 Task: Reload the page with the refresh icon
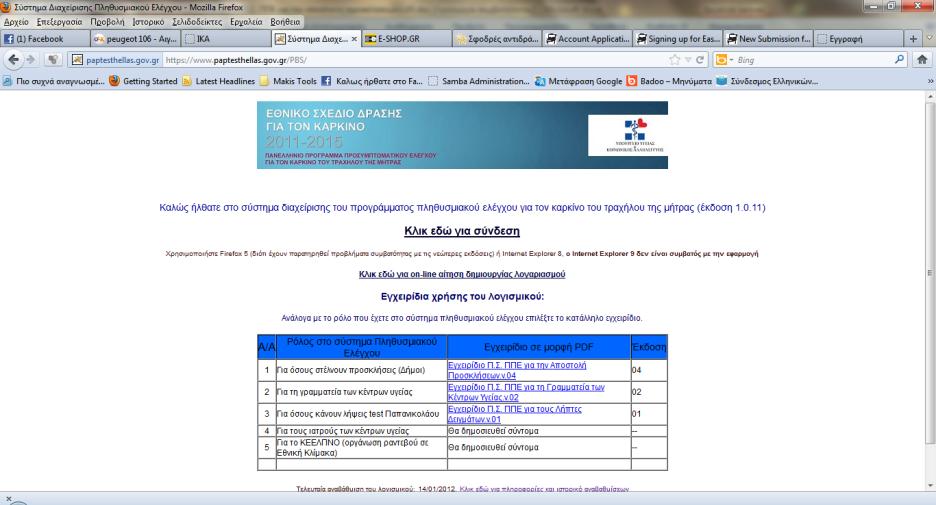tap(700, 60)
